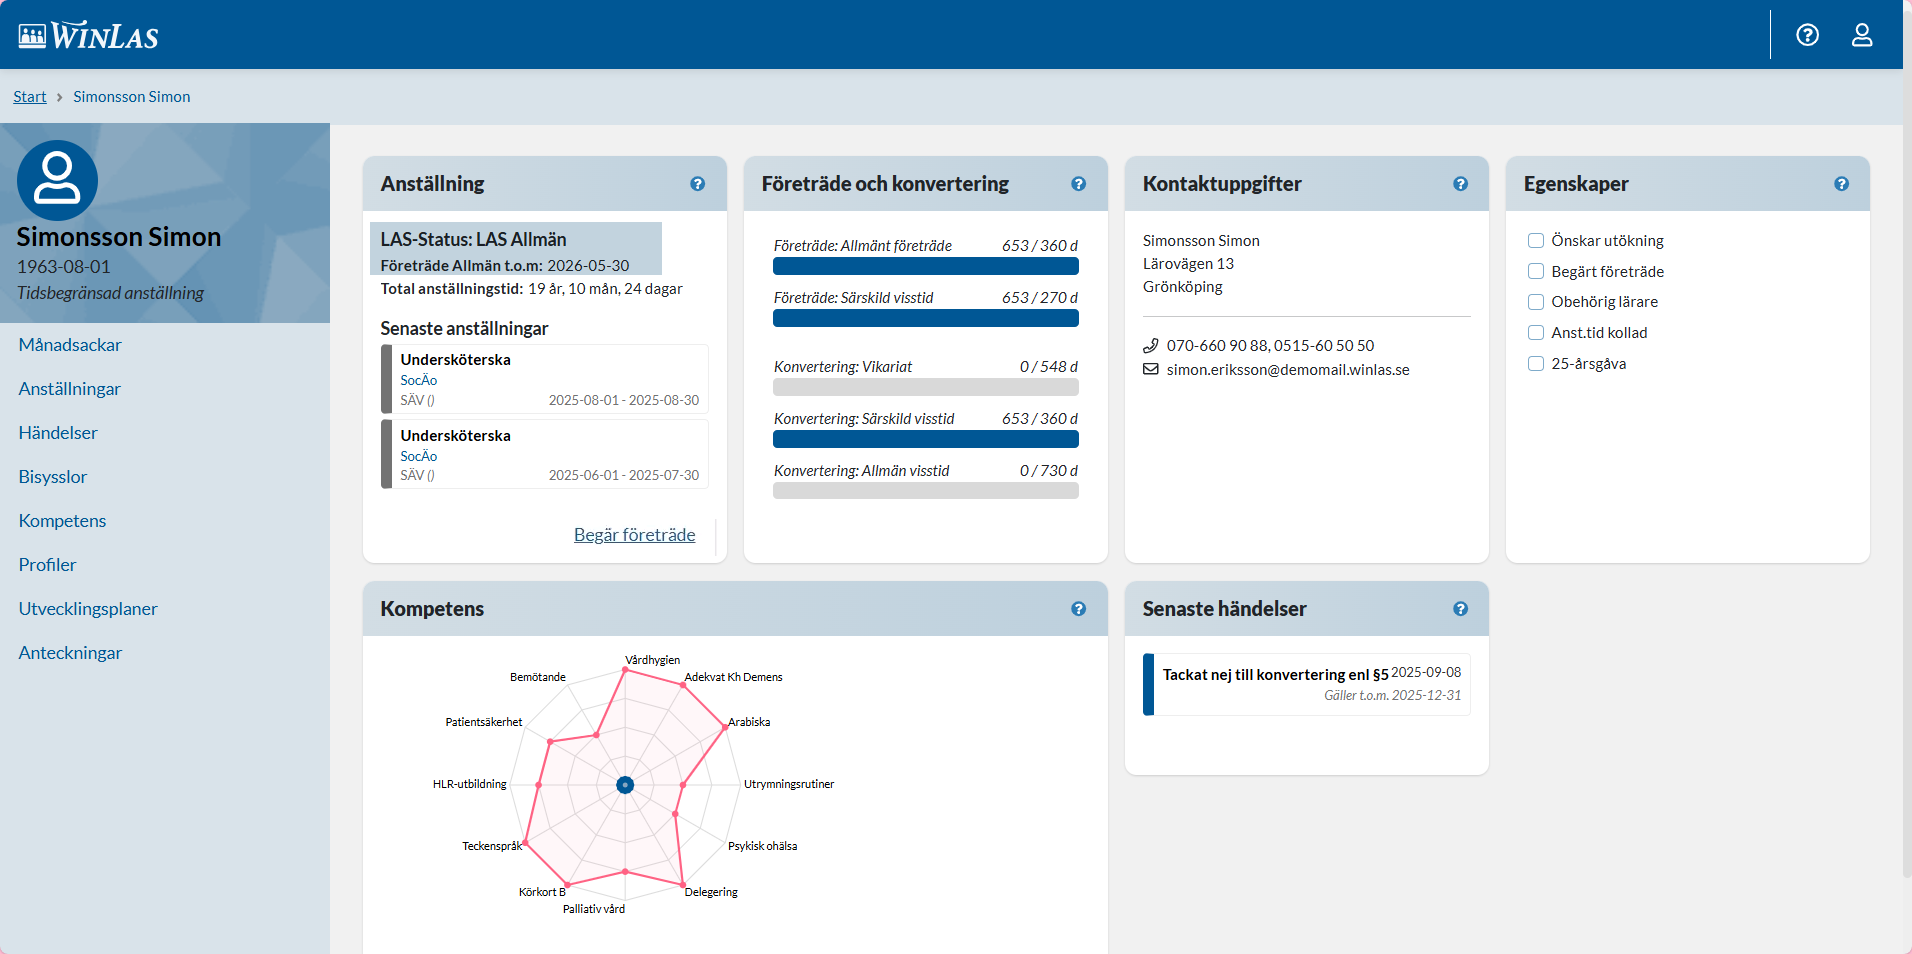Image resolution: width=1912 pixels, height=954 pixels.
Task: Follow the Start breadcrumb link
Action: (x=29, y=97)
